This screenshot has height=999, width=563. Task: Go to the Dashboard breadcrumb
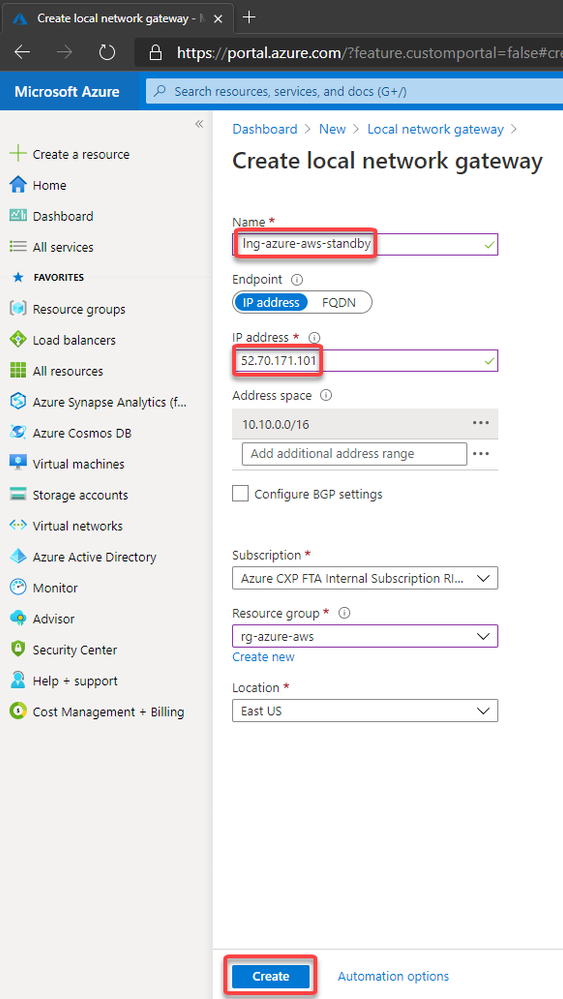265,129
